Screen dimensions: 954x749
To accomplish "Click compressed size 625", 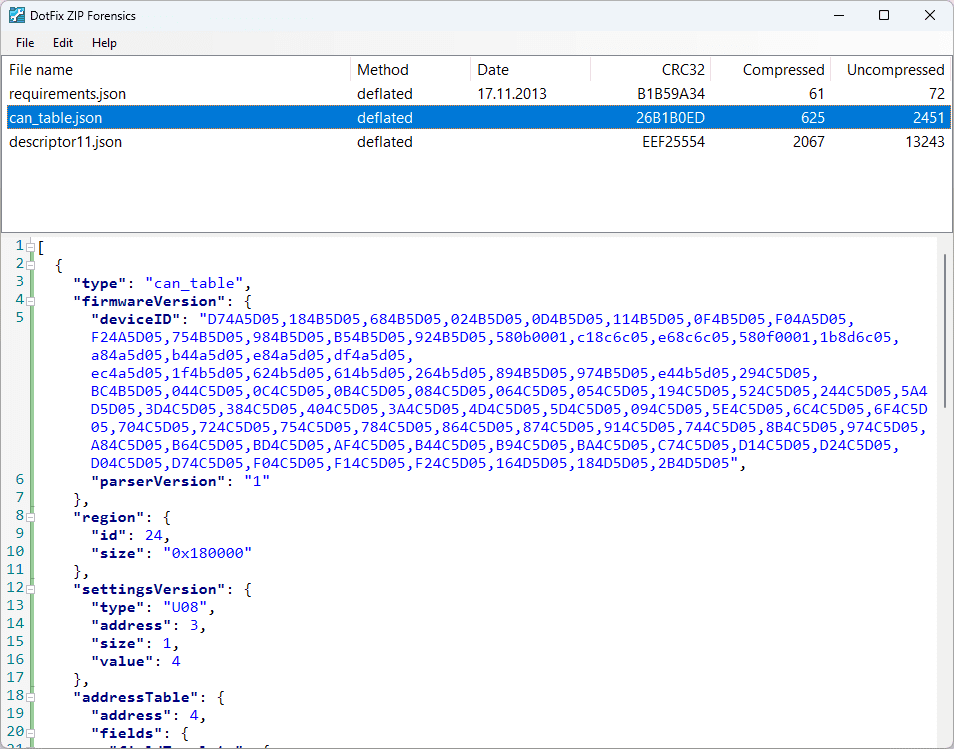I will (813, 117).
